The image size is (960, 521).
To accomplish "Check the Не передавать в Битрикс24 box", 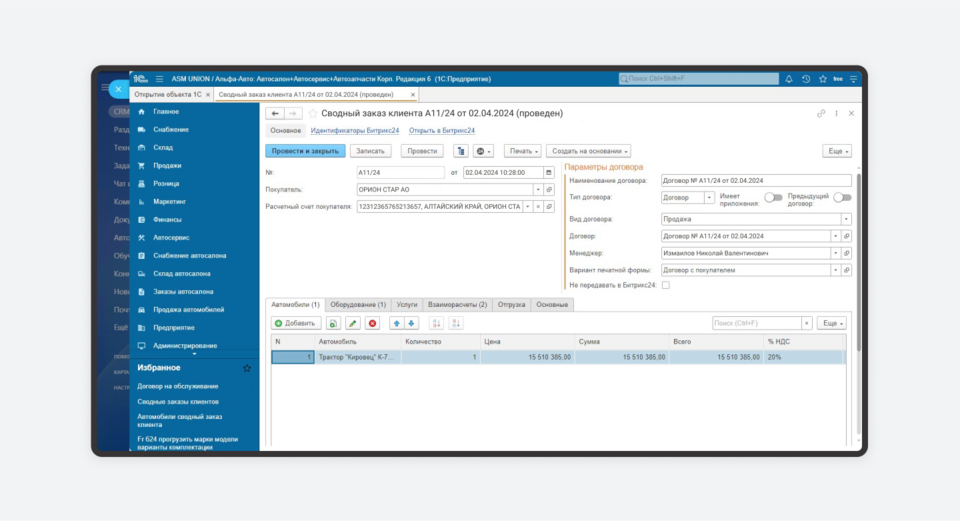I will pos(666,285).
